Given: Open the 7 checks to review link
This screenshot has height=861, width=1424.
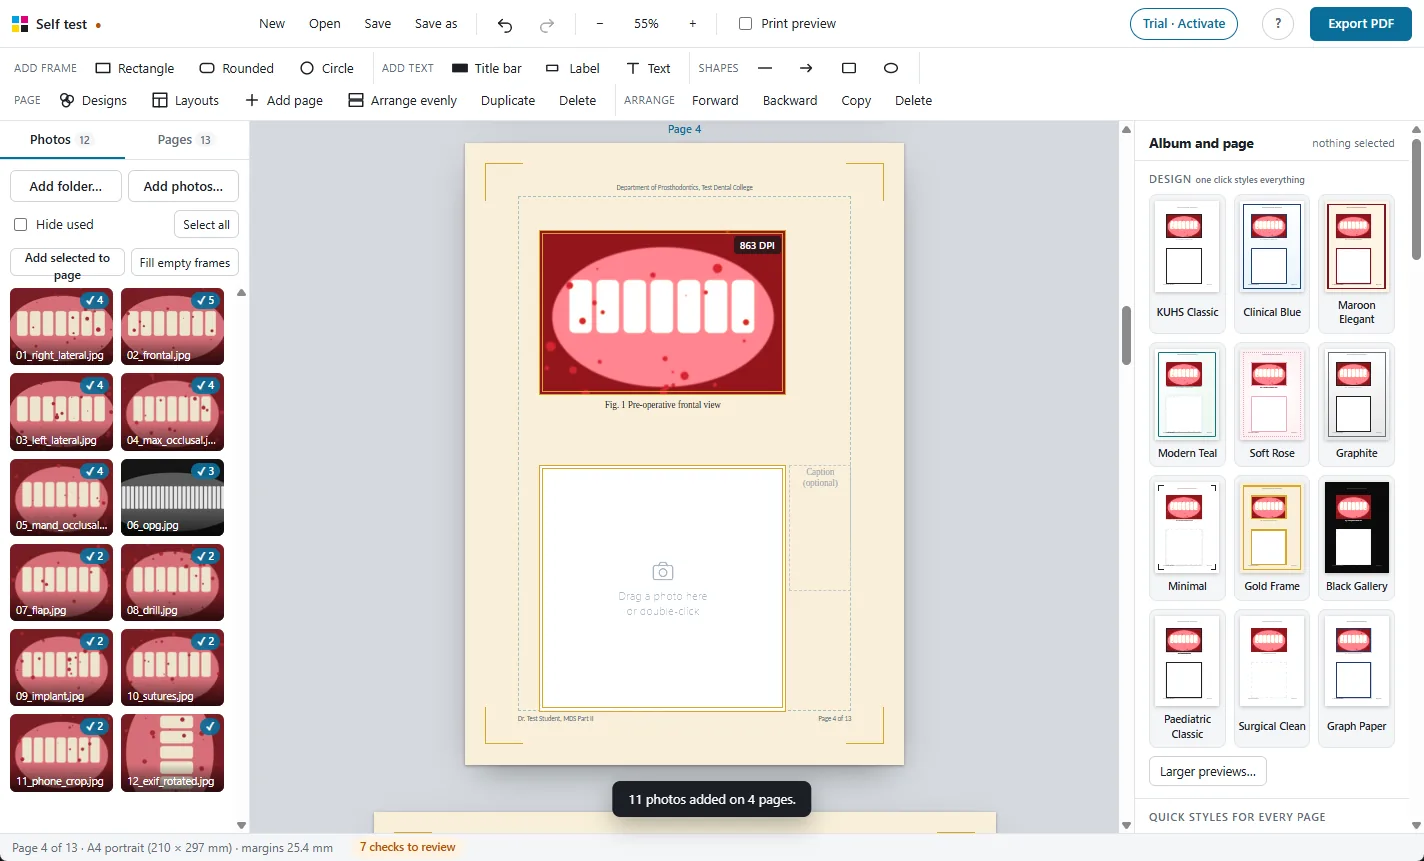Looking at the screenshot, I should [408, 847].
